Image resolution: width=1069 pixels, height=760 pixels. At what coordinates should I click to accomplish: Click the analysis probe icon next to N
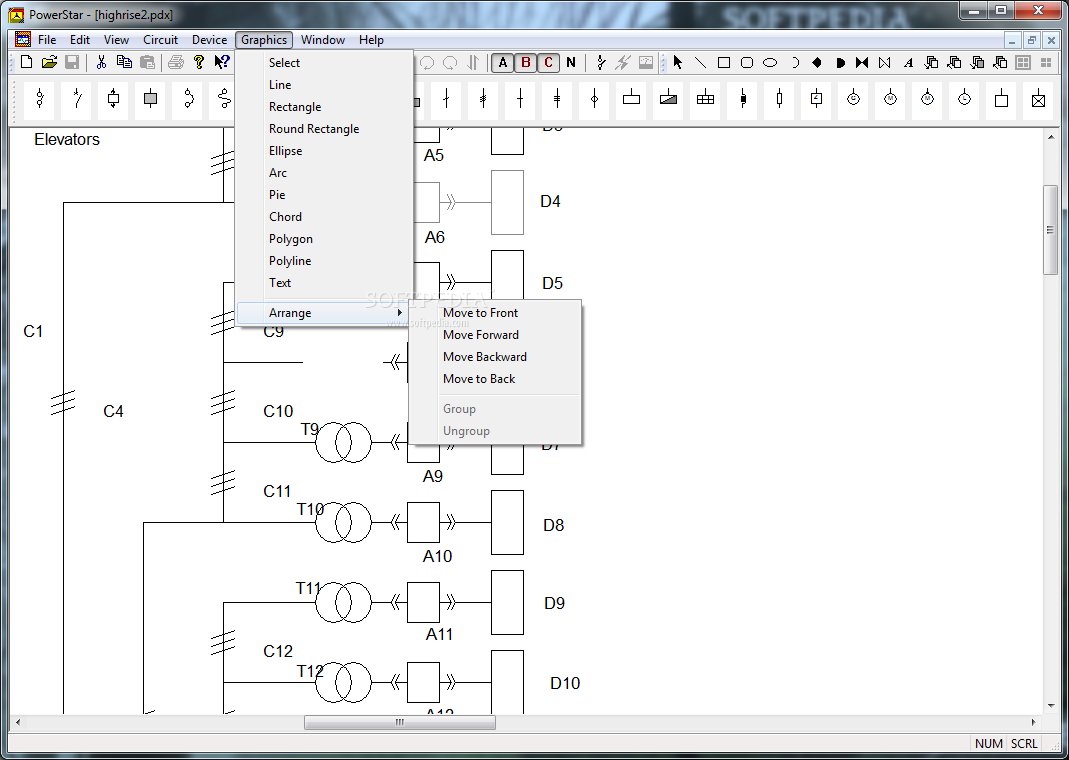pos(601,63)
